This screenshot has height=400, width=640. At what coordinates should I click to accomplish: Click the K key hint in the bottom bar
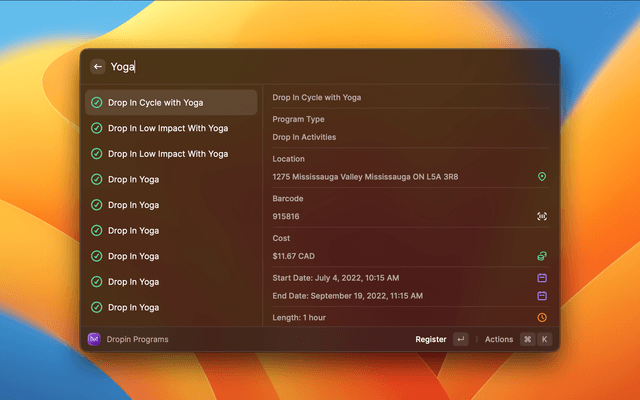coord(545,339)
